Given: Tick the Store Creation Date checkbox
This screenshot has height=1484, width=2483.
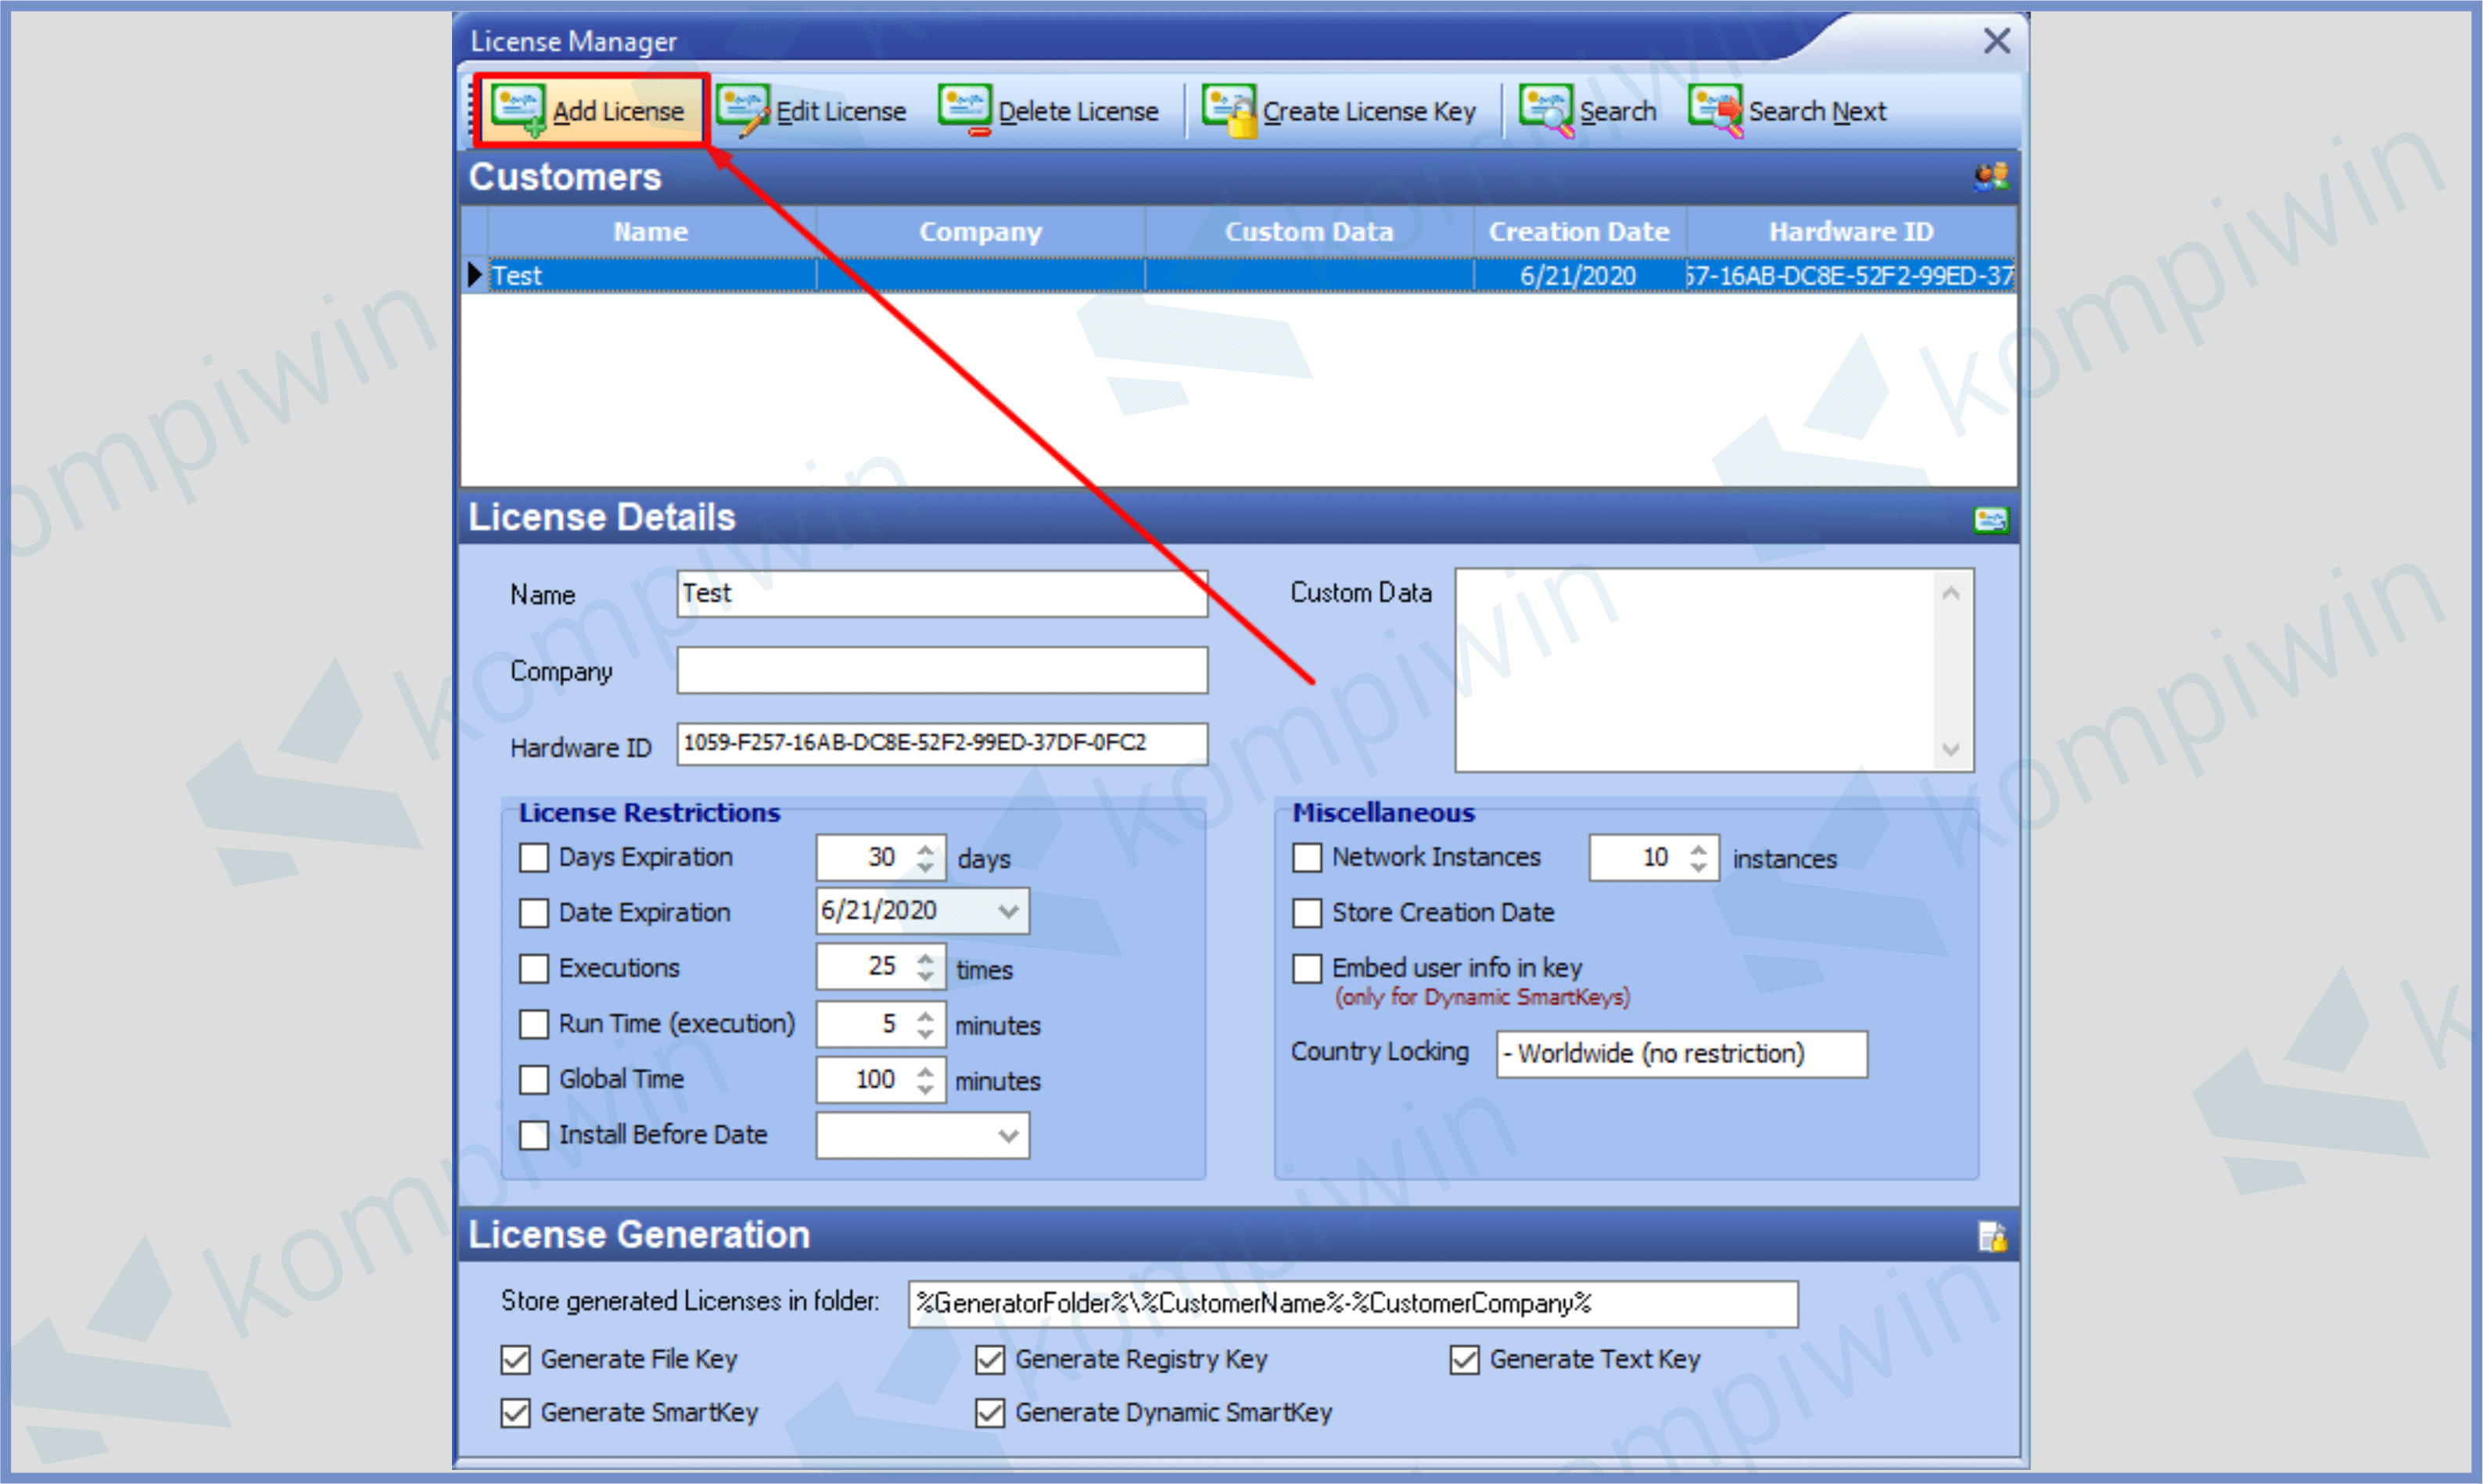Looking at the screenshot, I should [x=1307, y=913].
